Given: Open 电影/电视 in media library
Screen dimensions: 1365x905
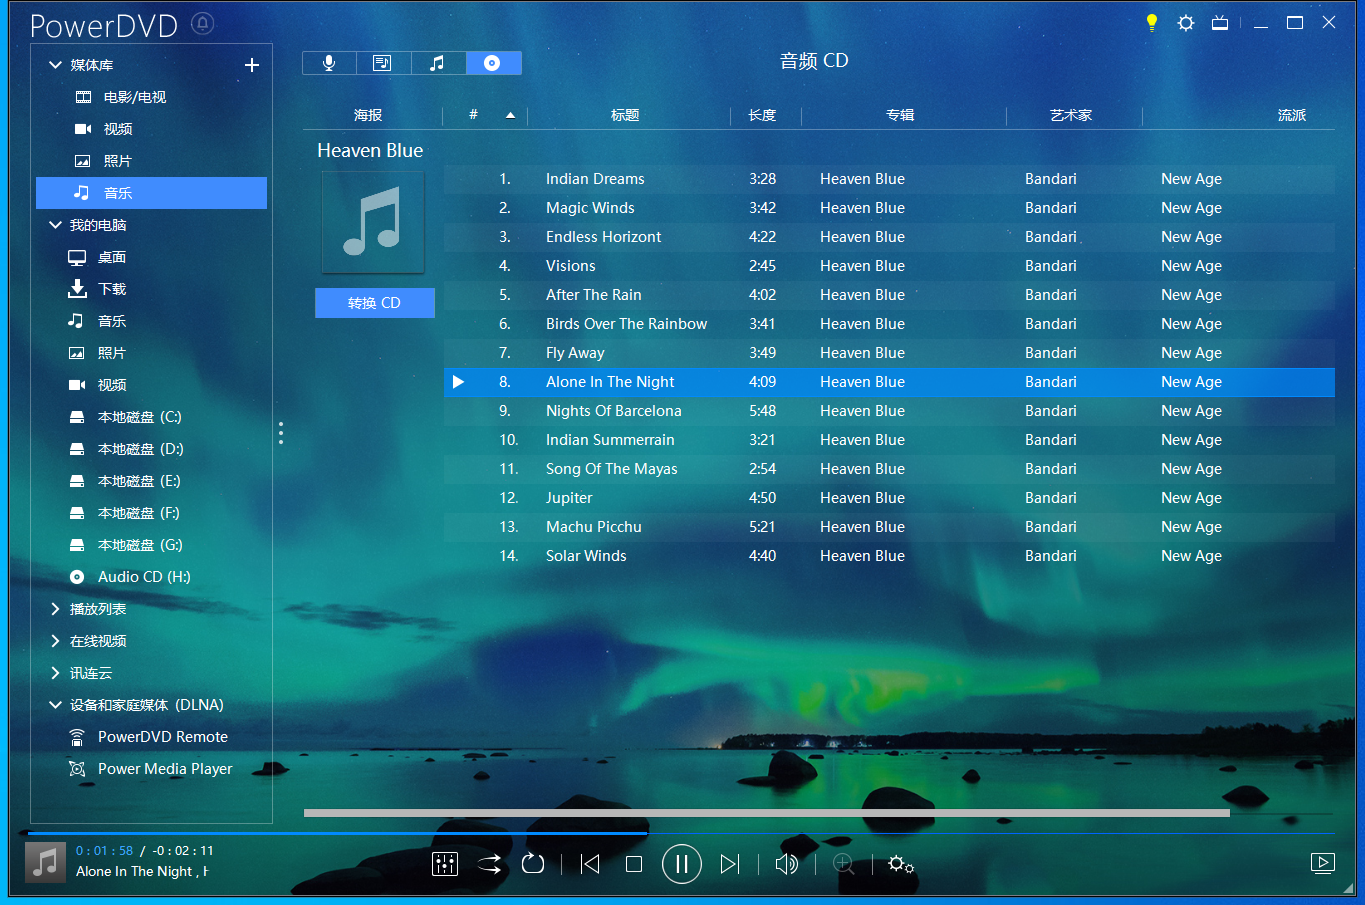Looking at the screenshot, I should (151, 97).
